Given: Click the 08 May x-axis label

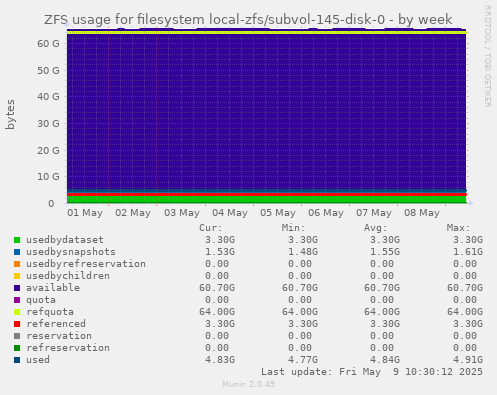Looking at the screenshot, I should [x=422, y=213].
